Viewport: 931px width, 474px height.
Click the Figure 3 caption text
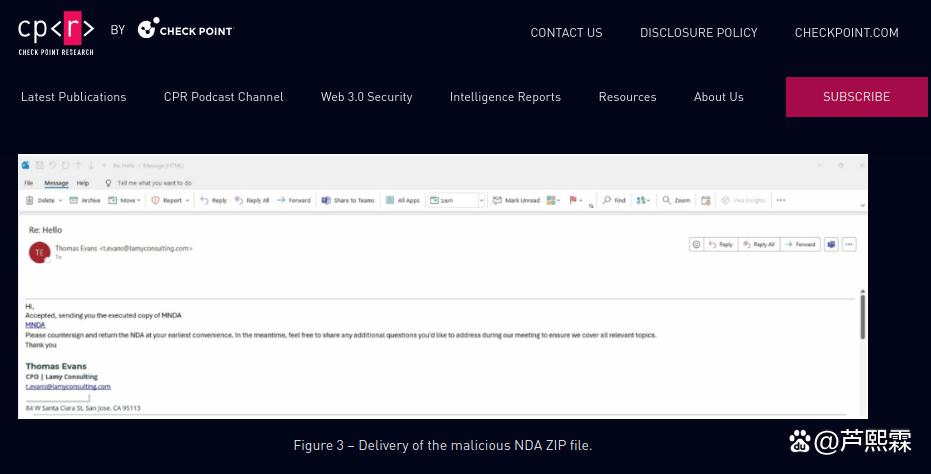click(x=443, y=445)
